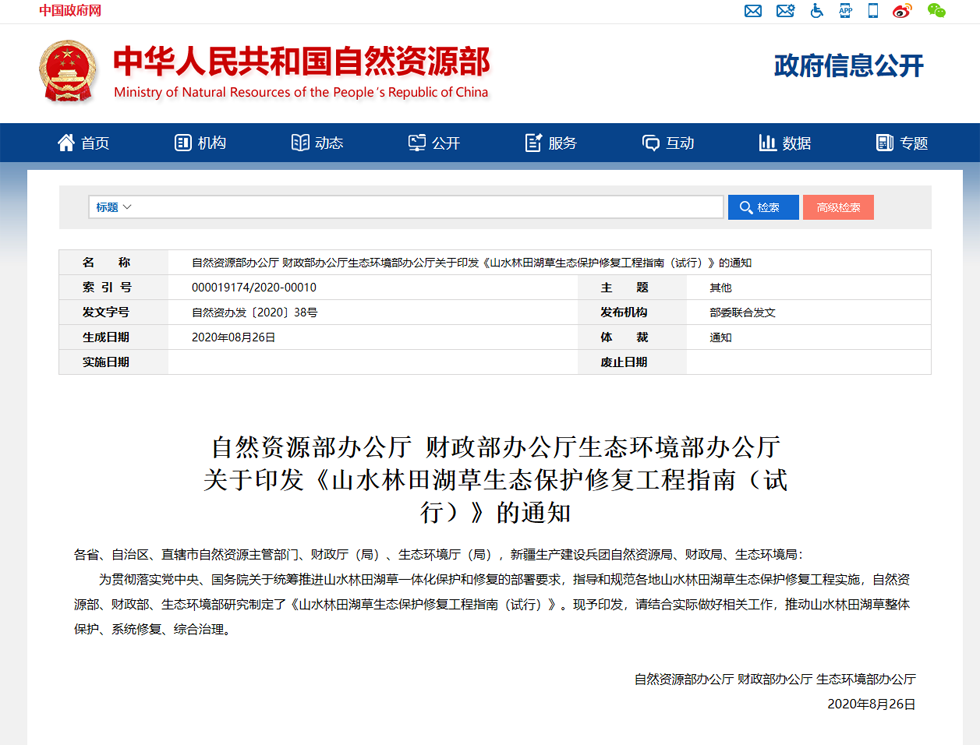Screen dimensions: 980x745
Task: Open the mail envelope icon in top bar
Action: [x=753, y=11]
